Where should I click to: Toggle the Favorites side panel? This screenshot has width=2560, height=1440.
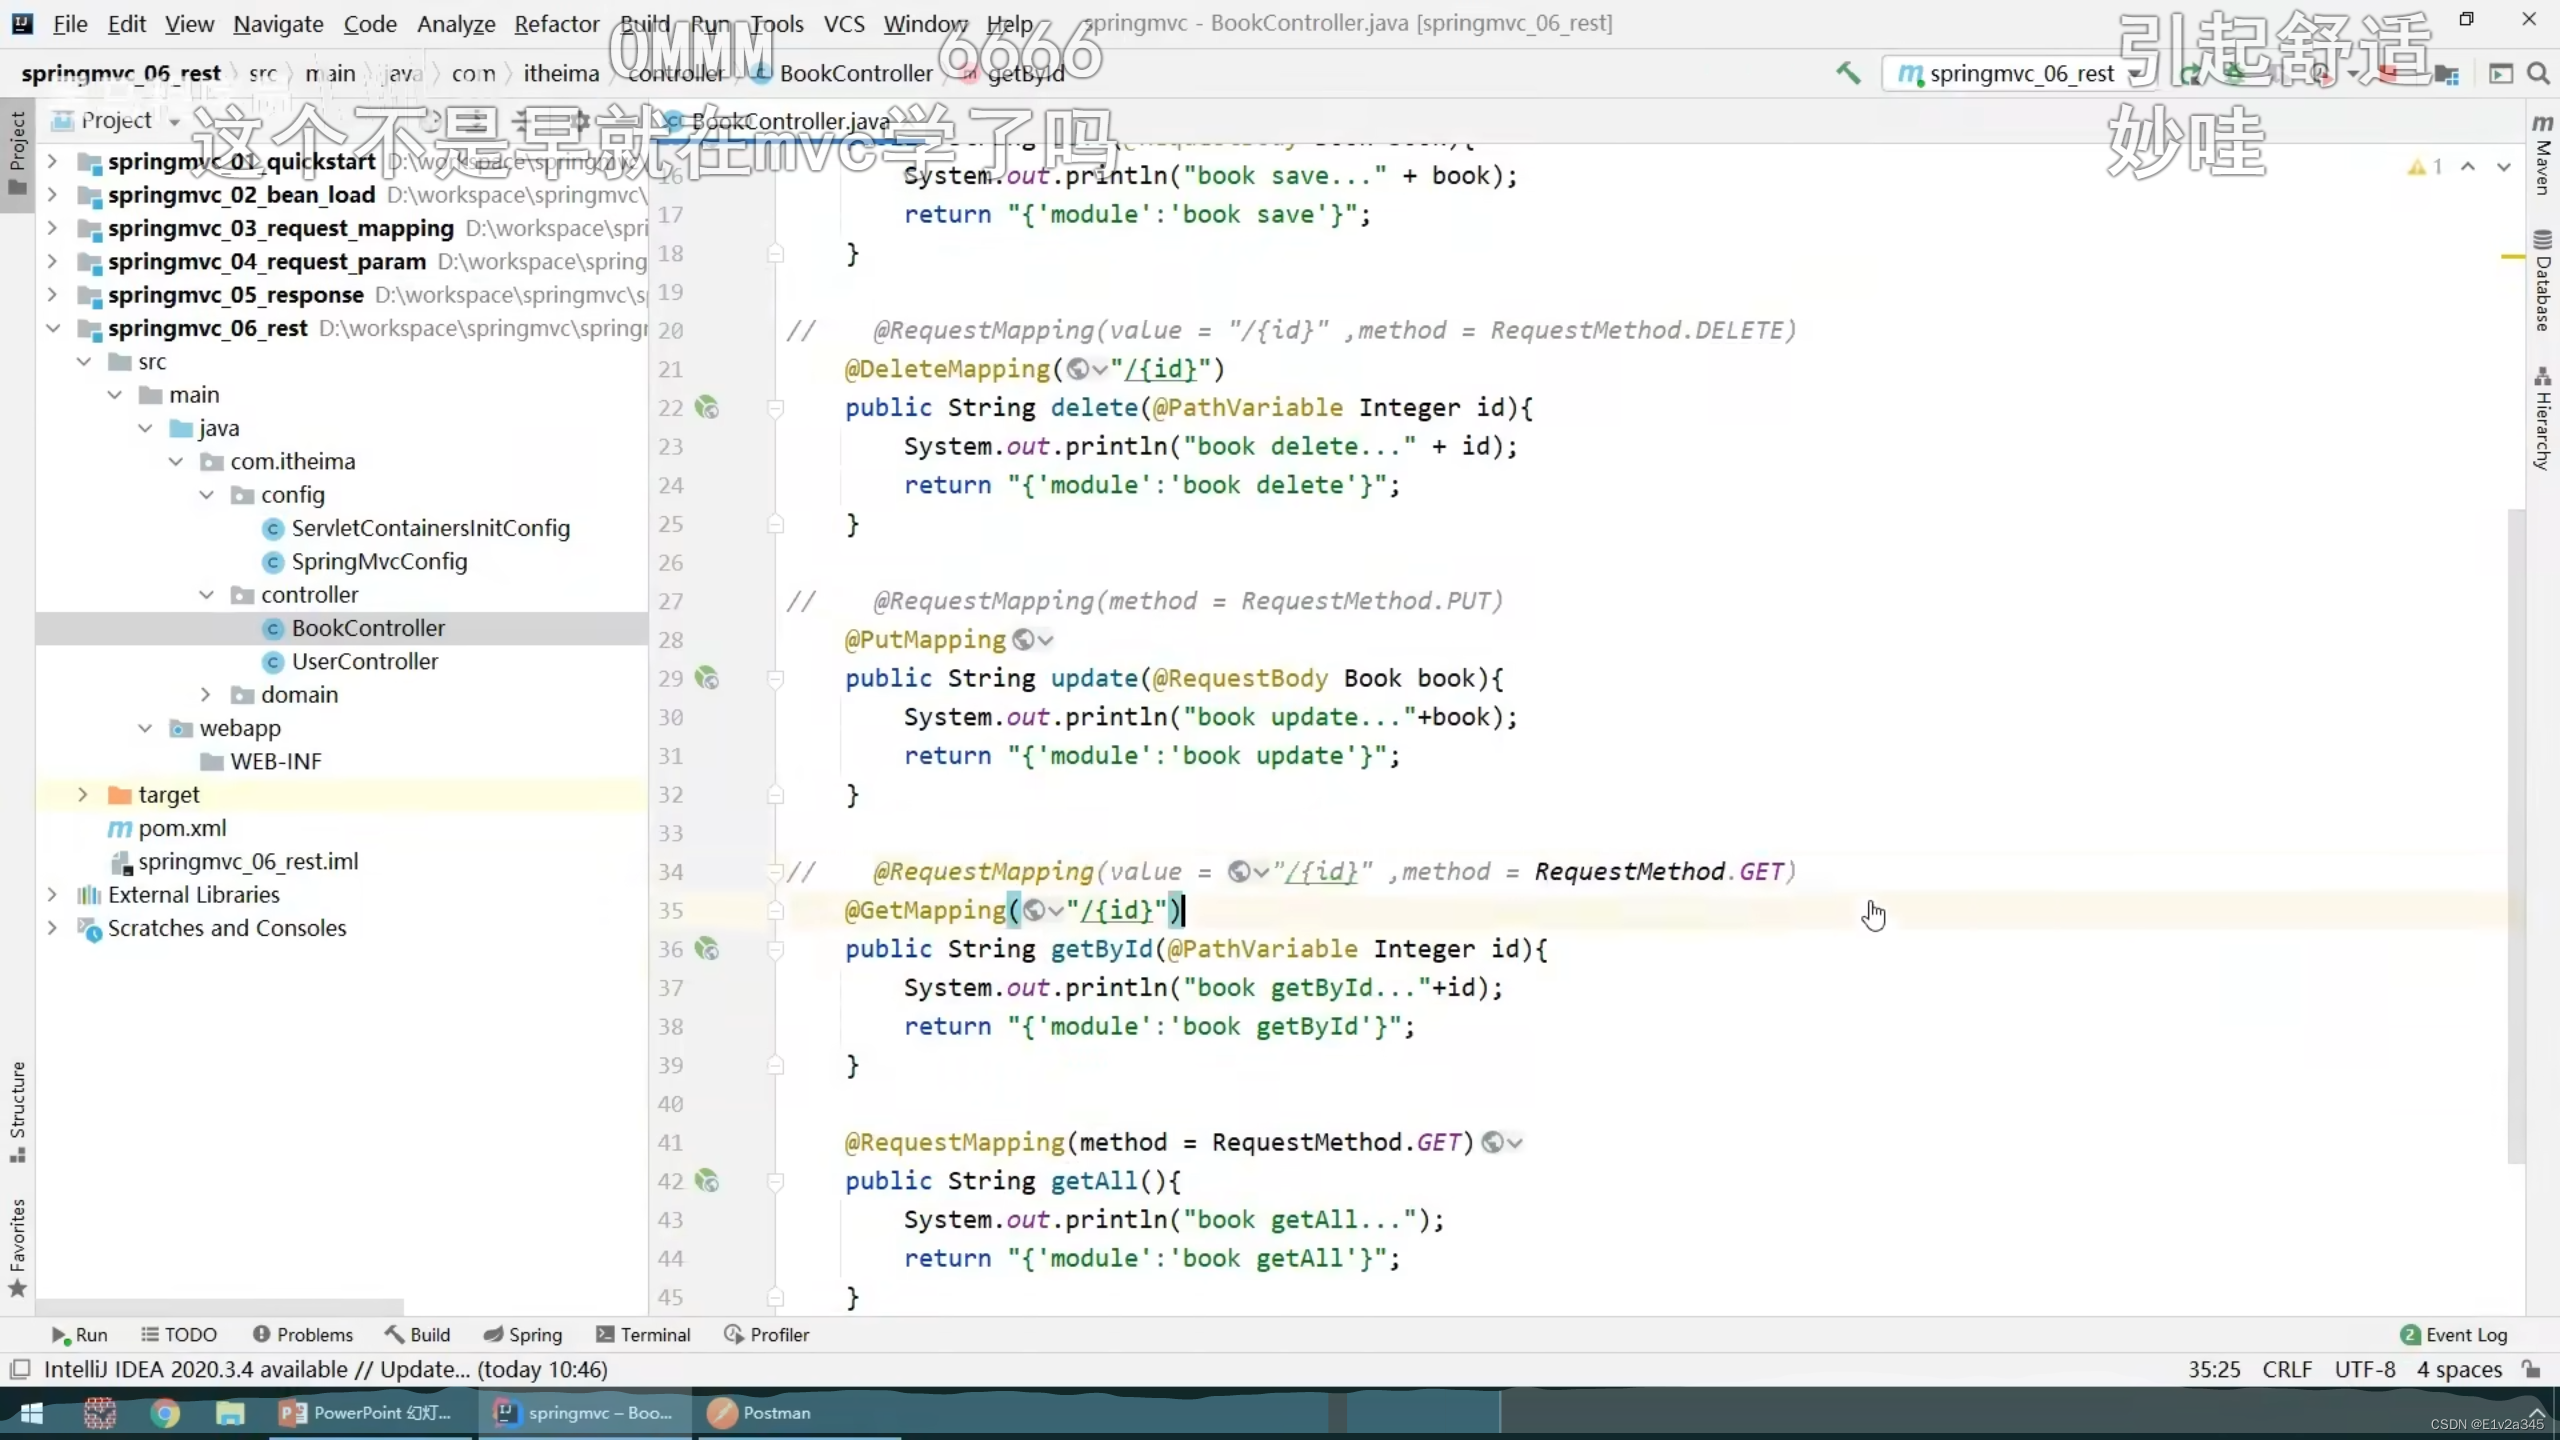point(17,1245)
